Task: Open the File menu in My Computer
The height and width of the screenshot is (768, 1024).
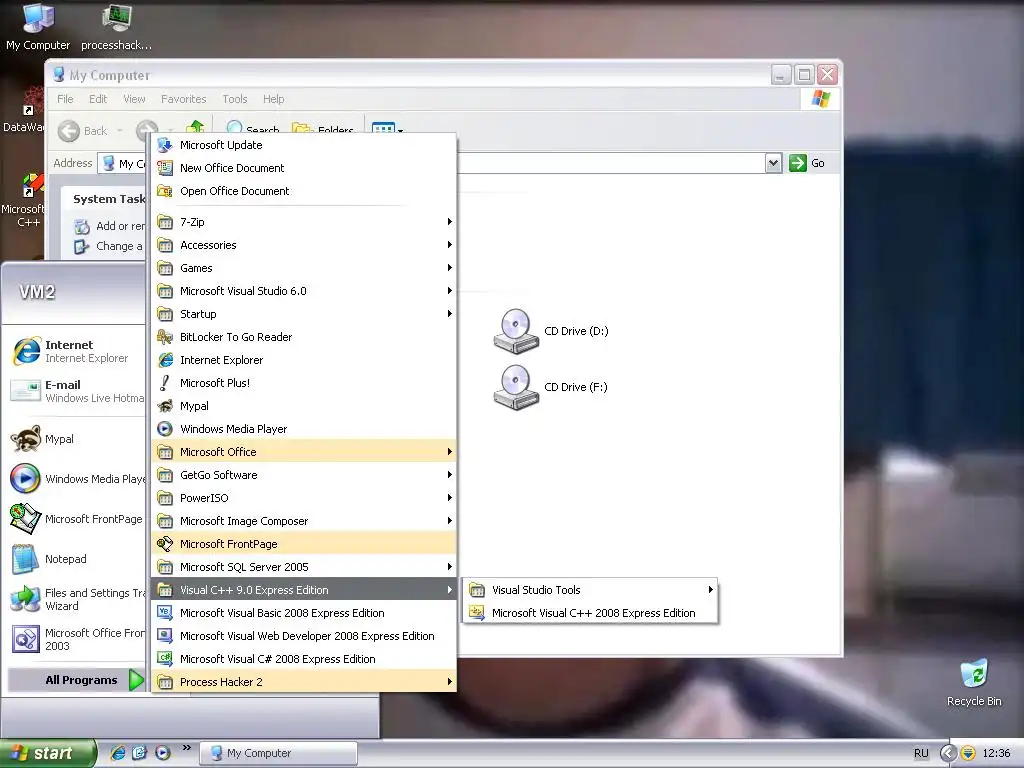Action: coord(65,99)
